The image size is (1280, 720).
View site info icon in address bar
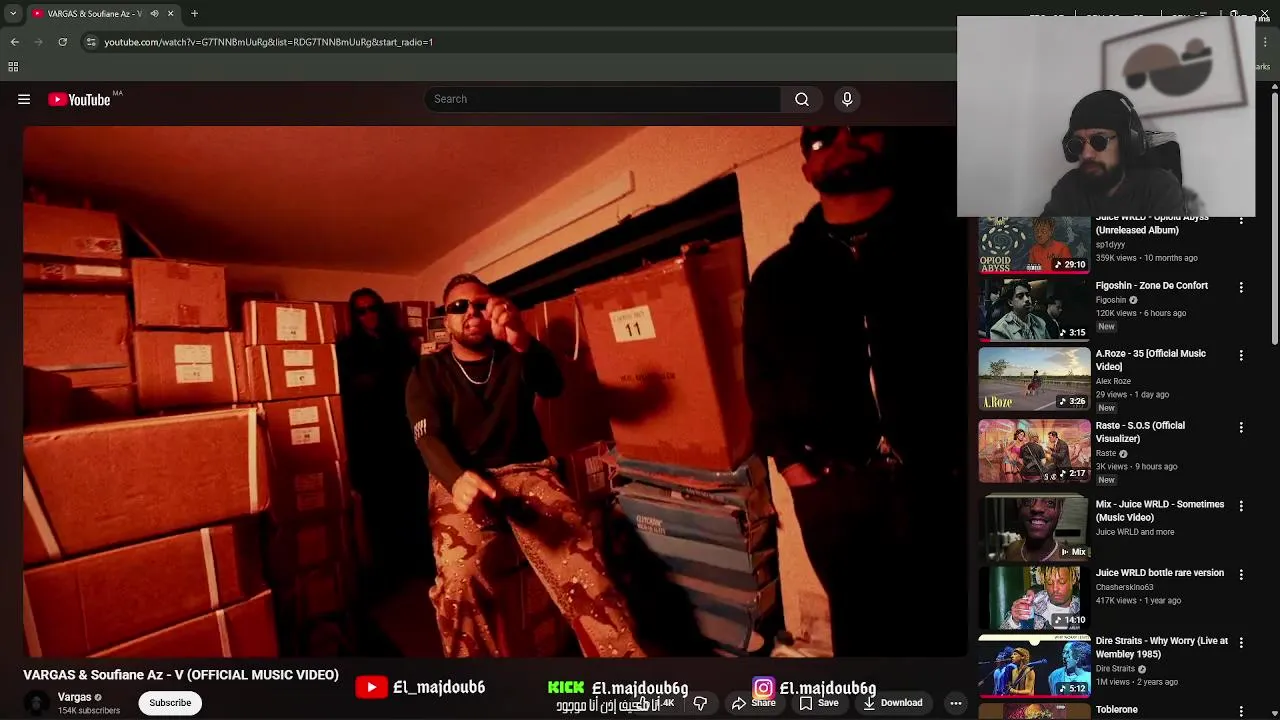[91, 42]
